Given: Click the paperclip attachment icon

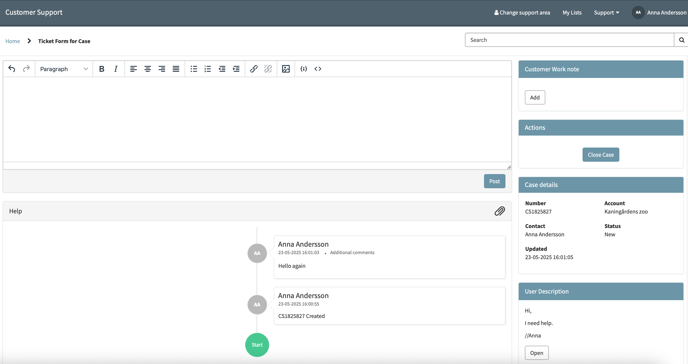Looking at the screenshot, I should 499,211.
